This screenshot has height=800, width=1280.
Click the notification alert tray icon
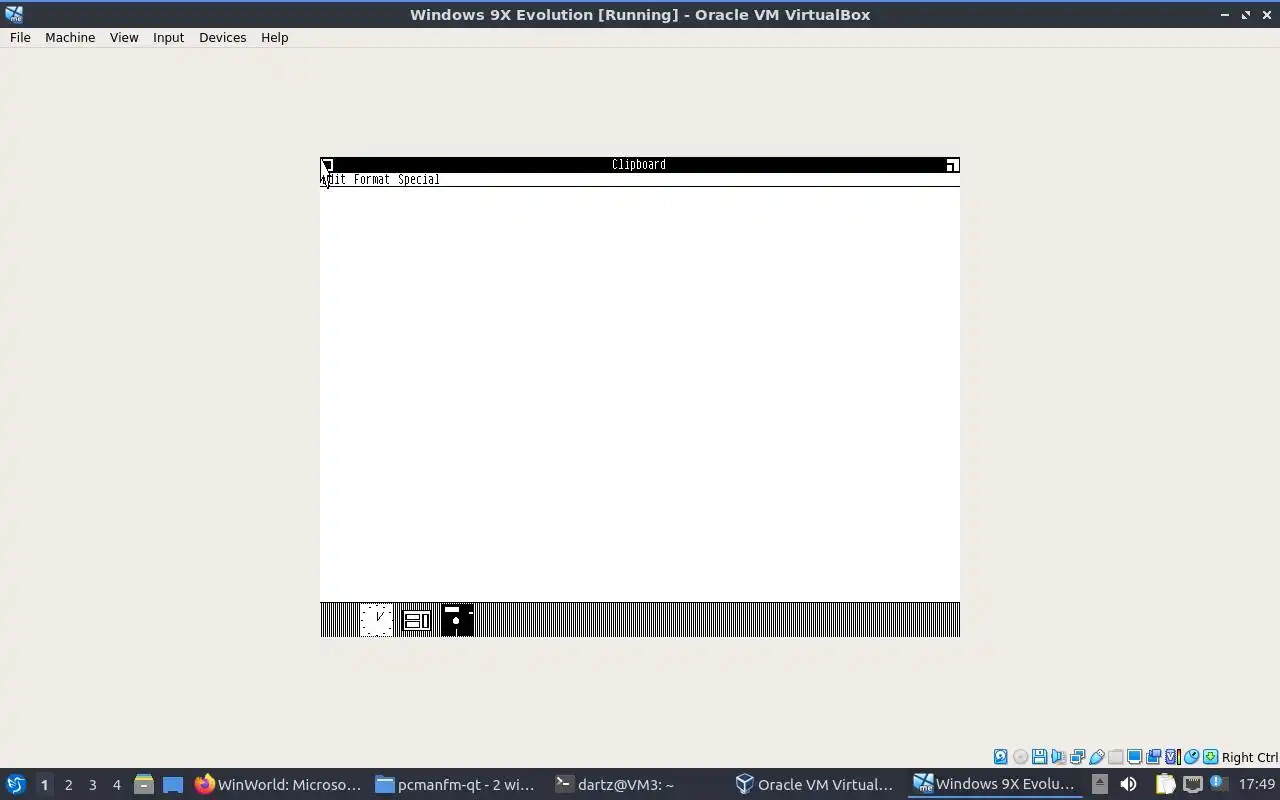[1218, 783]
